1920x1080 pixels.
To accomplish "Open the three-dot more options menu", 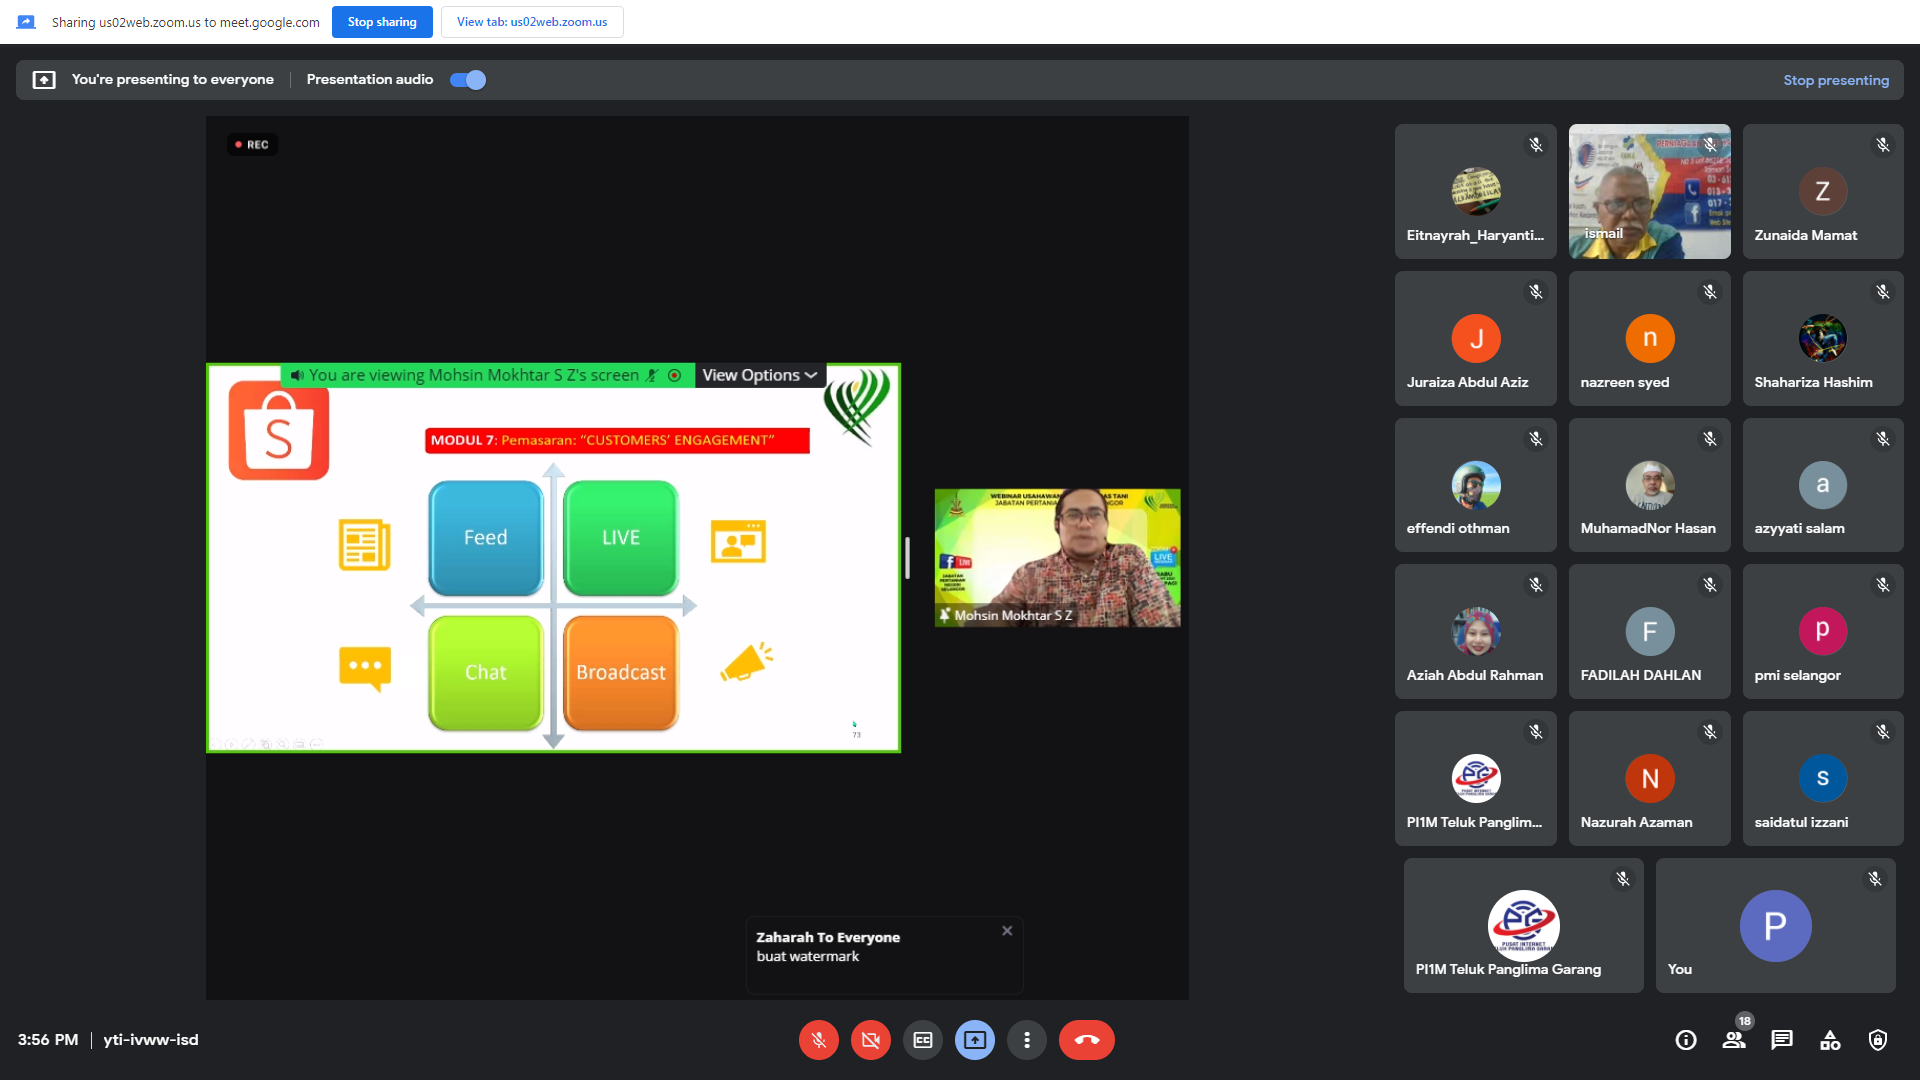I will tap(1026, 1040).
